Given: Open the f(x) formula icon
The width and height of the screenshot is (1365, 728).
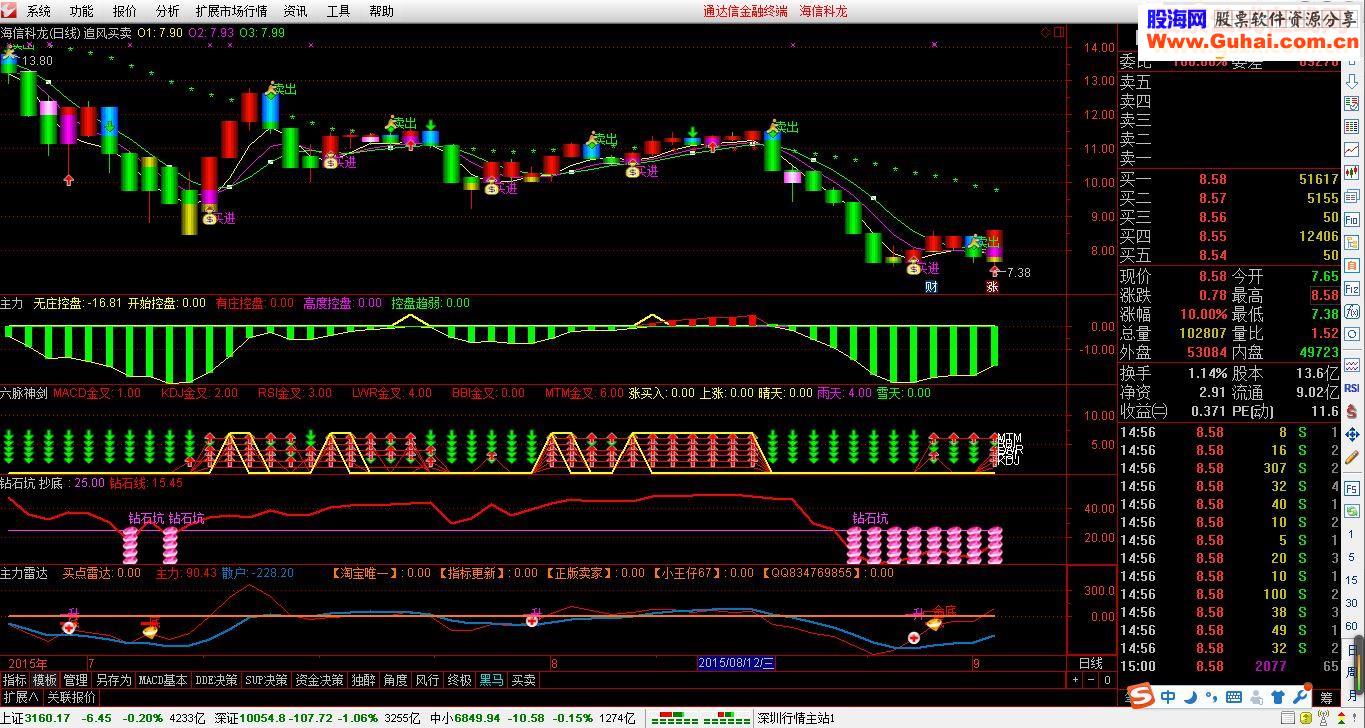Looking at the screenshot, I should tap(1352, 311).
